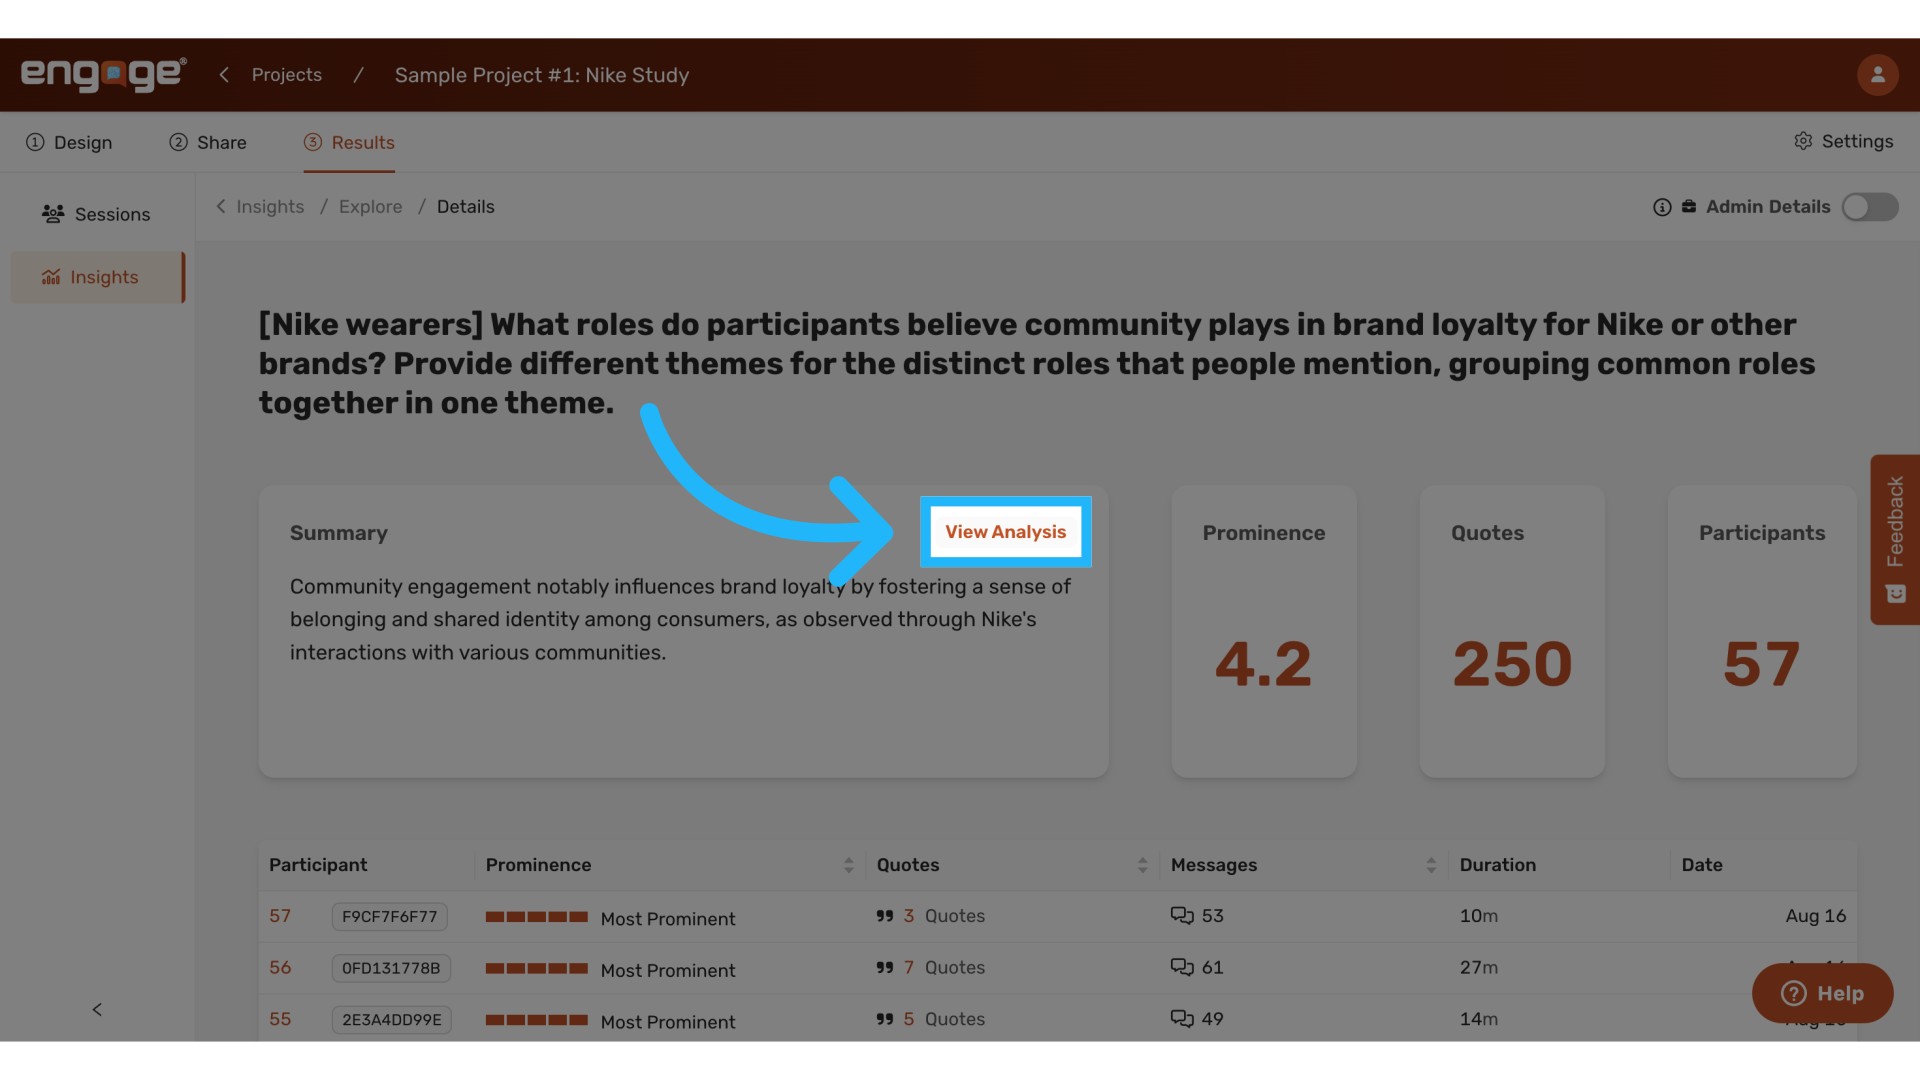The height and width of the screenshot is (1080, 1920).
Task: Click the quote icon in row 55
Action: pos(885,1019)
